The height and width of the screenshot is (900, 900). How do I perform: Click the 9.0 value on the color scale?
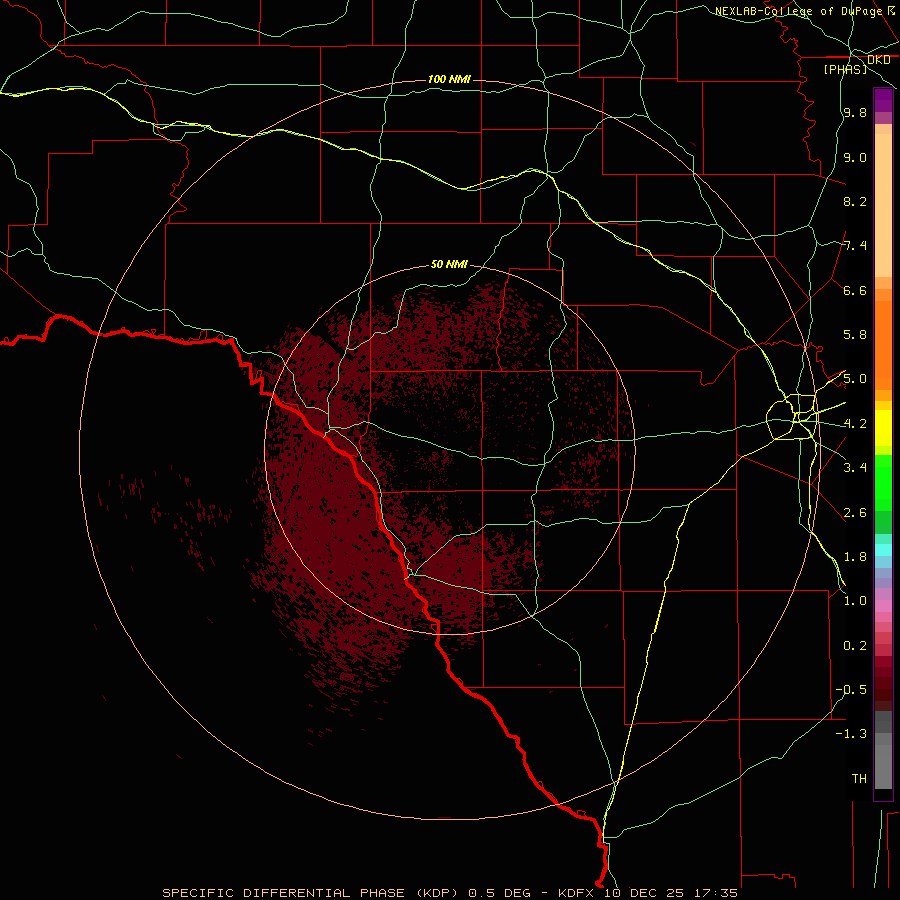pos(855,157)
